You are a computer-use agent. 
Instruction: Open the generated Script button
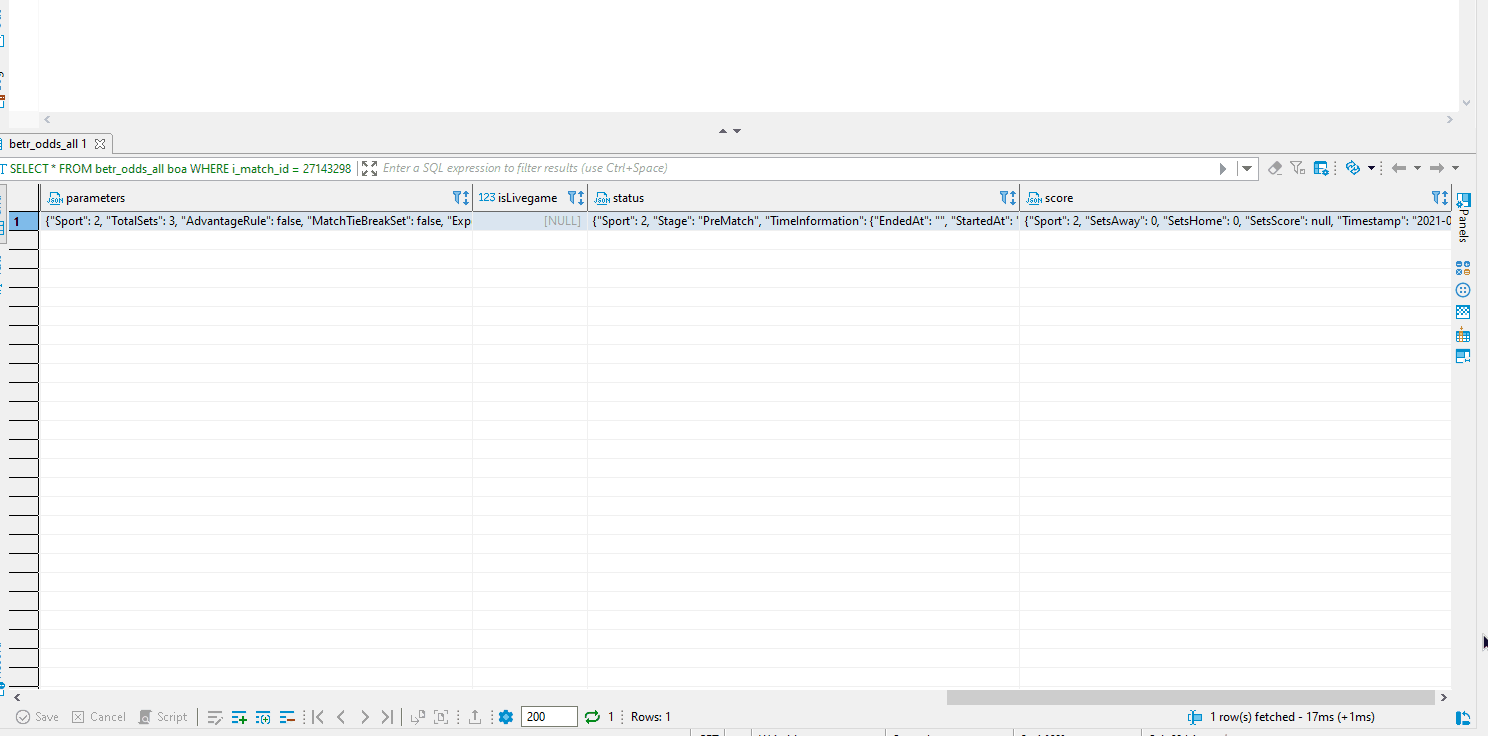(163, 717)
